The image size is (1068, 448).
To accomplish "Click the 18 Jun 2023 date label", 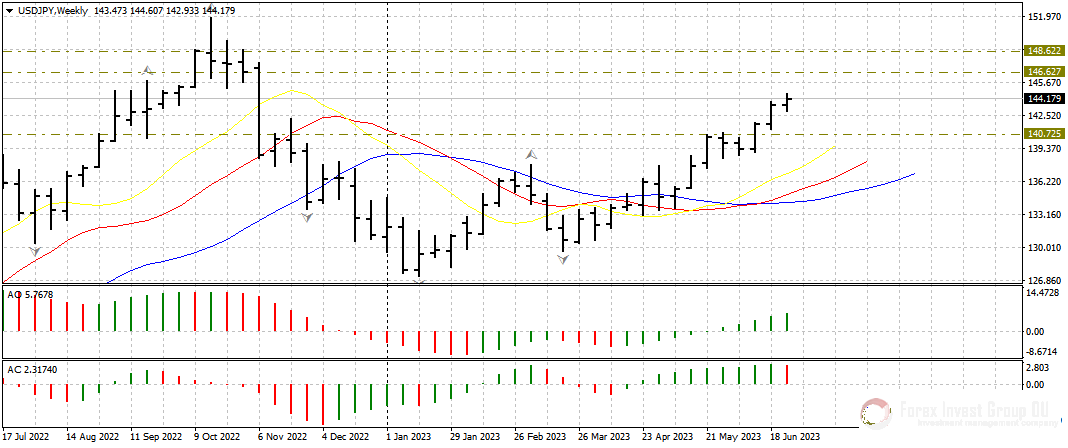I will tap(795, 437).
